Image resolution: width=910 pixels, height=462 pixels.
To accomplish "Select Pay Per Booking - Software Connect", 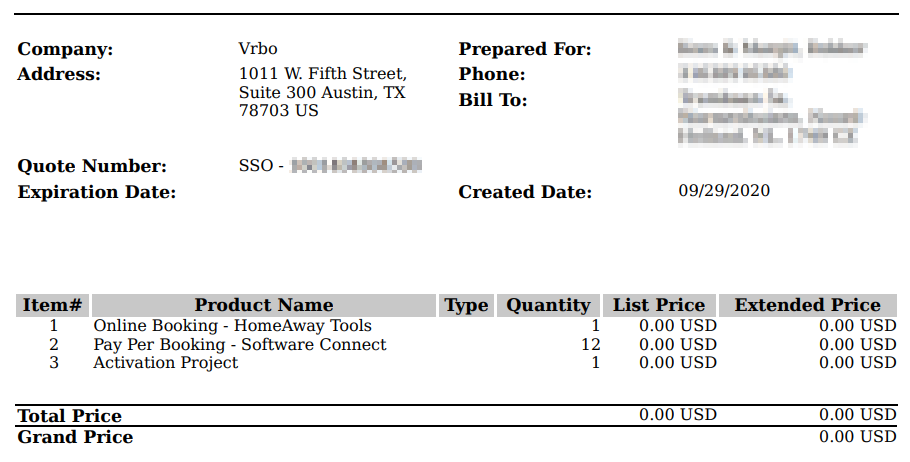I will [240, 344].
